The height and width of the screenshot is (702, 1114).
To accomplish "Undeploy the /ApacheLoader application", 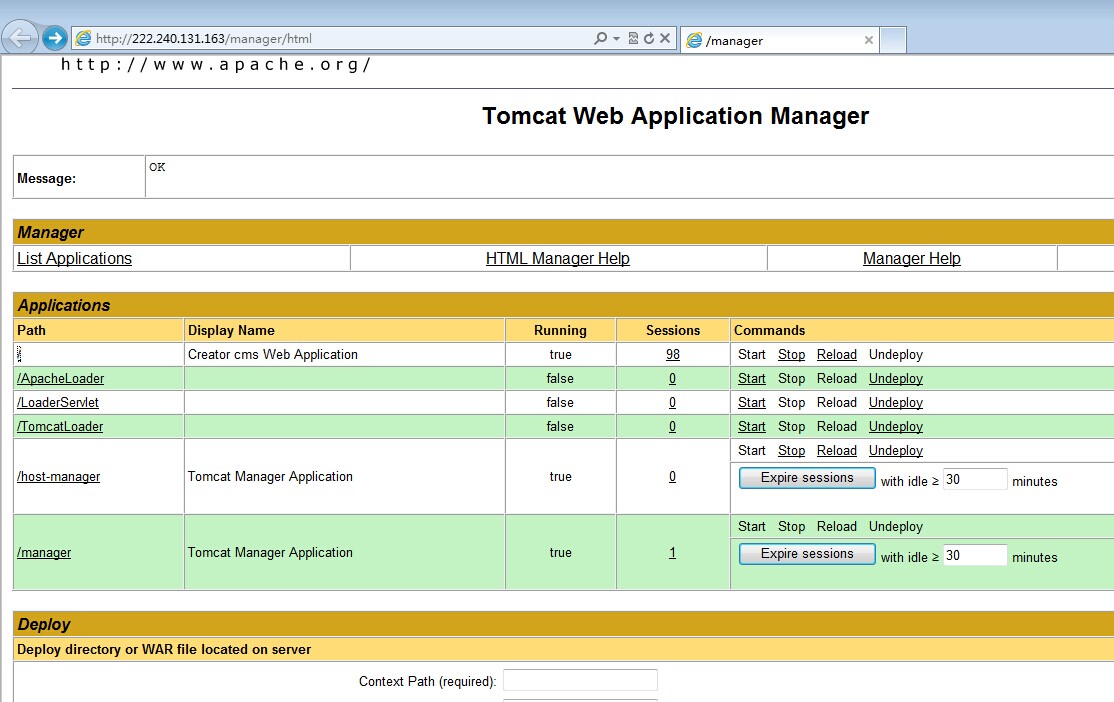I will click(x=896, y=379).
